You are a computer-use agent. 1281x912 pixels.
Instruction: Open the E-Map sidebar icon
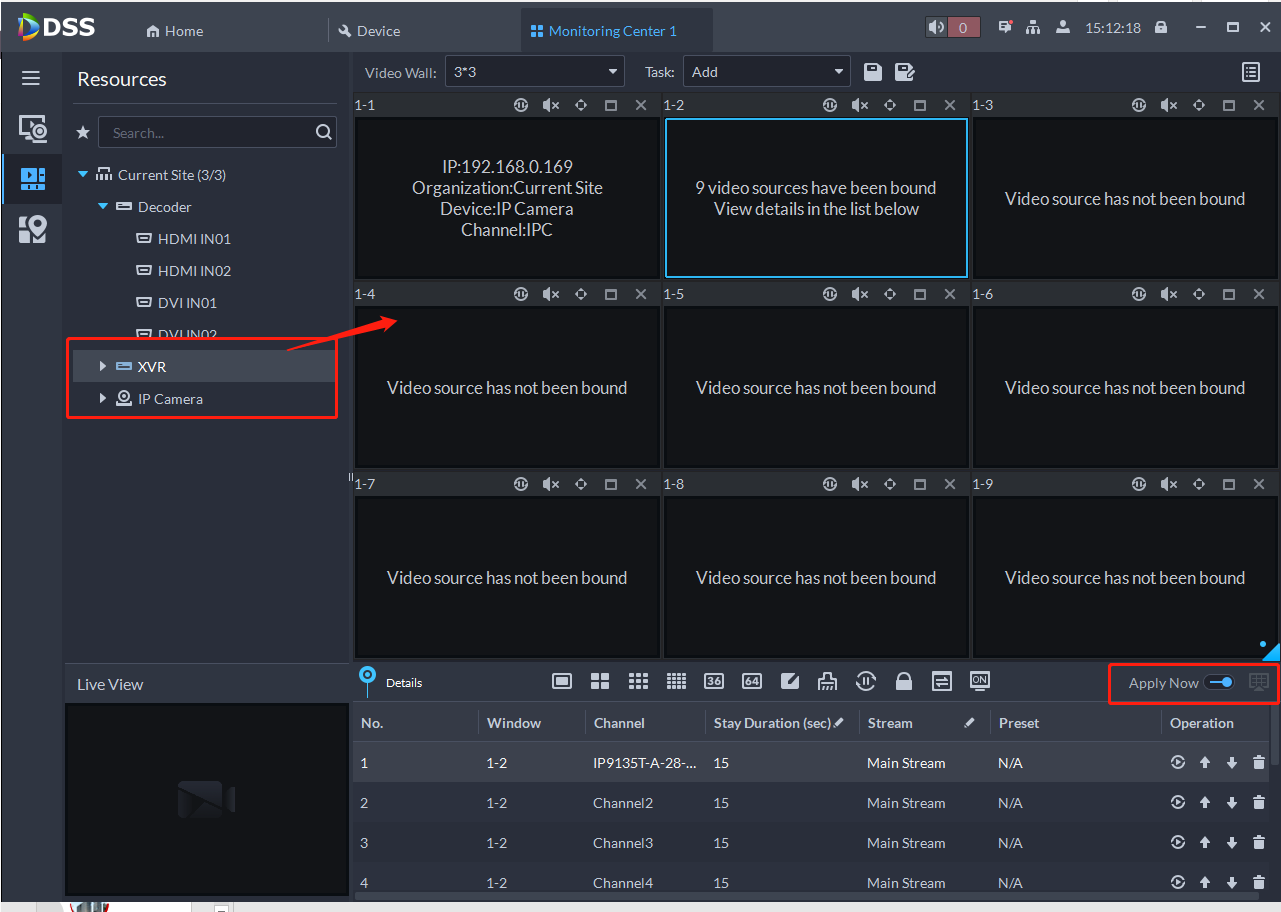33,229
